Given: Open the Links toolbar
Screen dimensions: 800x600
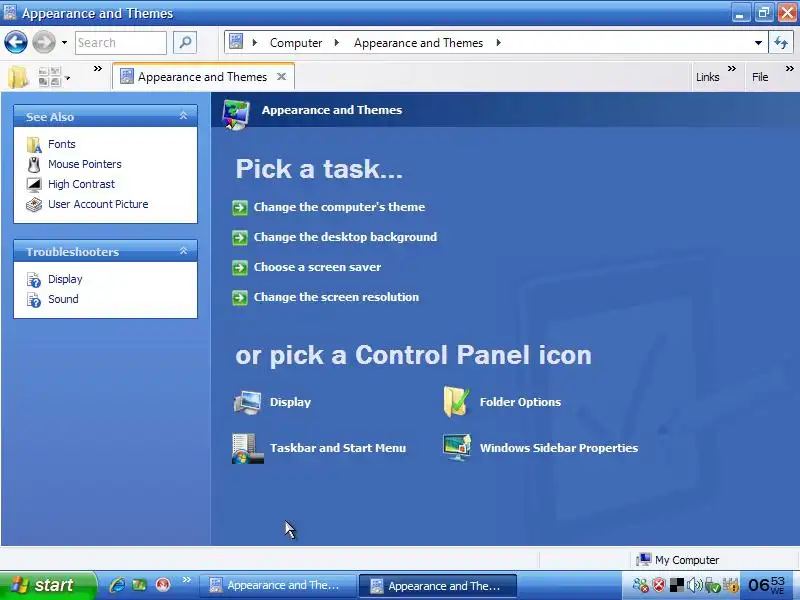Looking at the screenshot, I should point(708,77).
